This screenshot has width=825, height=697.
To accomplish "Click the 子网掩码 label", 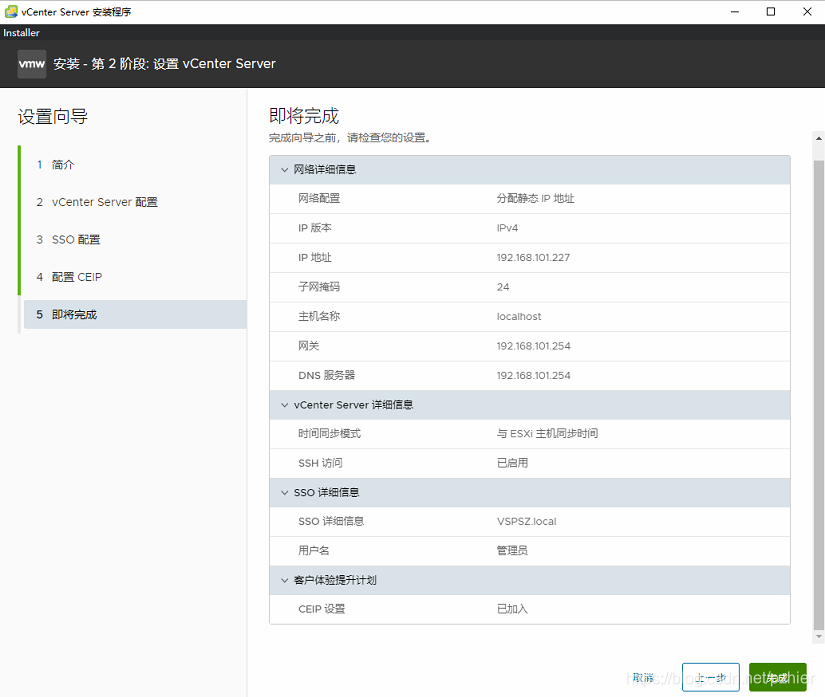I will click(x=319, y=287).
